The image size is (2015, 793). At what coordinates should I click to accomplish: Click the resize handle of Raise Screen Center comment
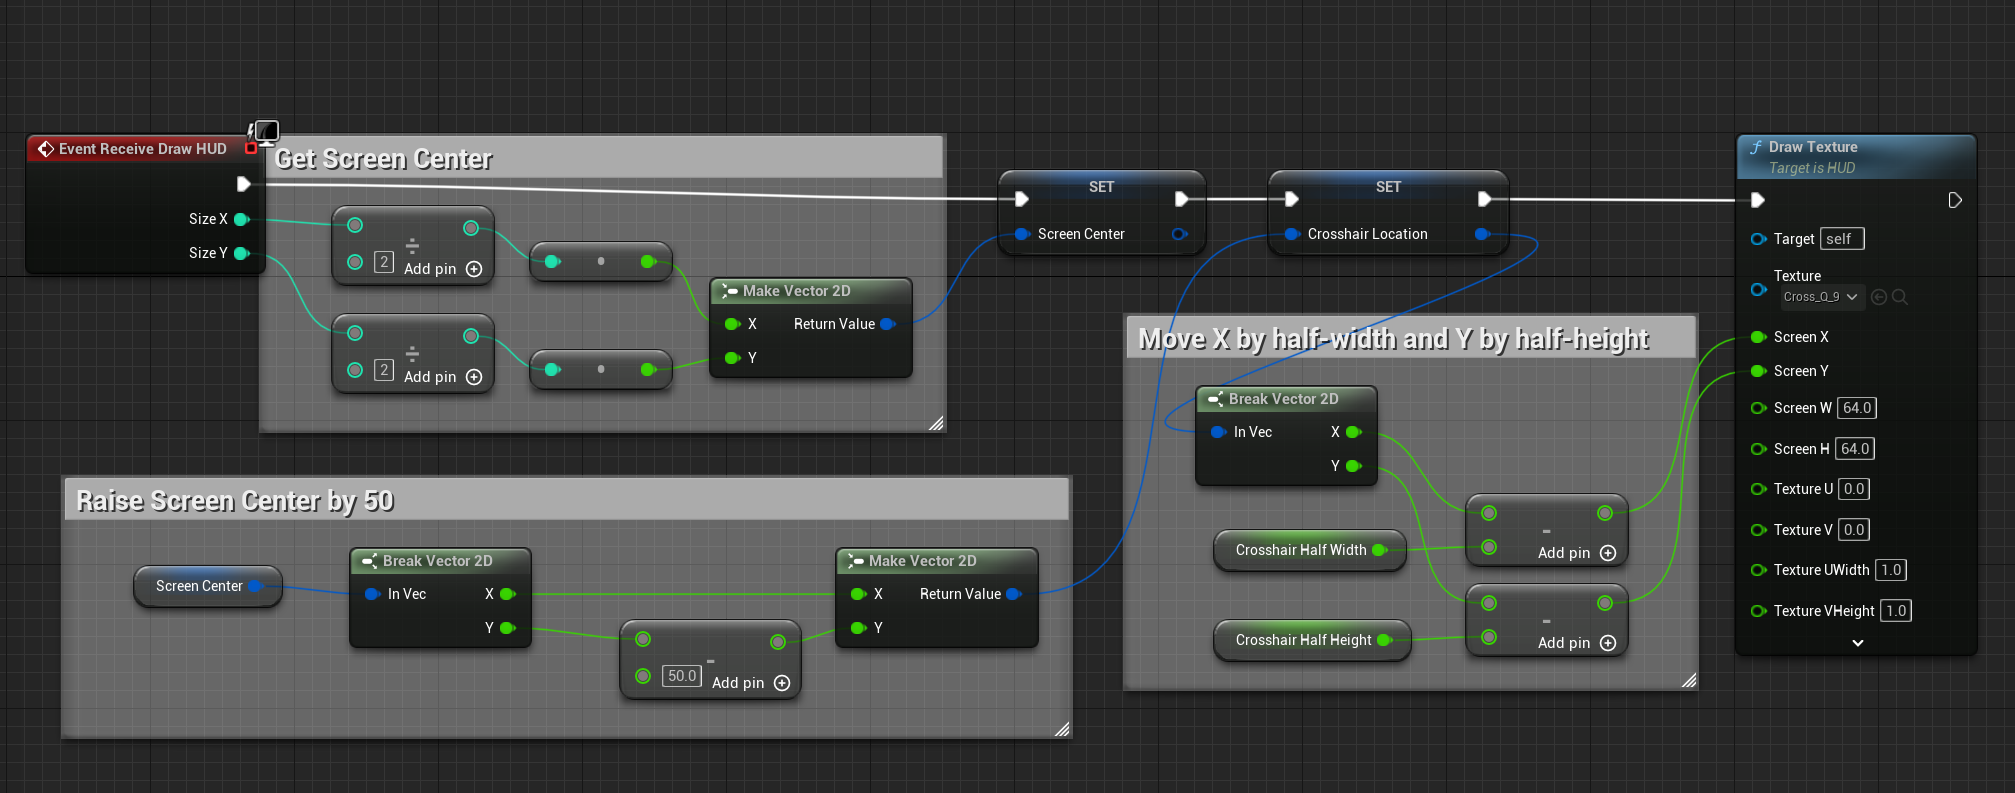click(x=1062, y=729)
